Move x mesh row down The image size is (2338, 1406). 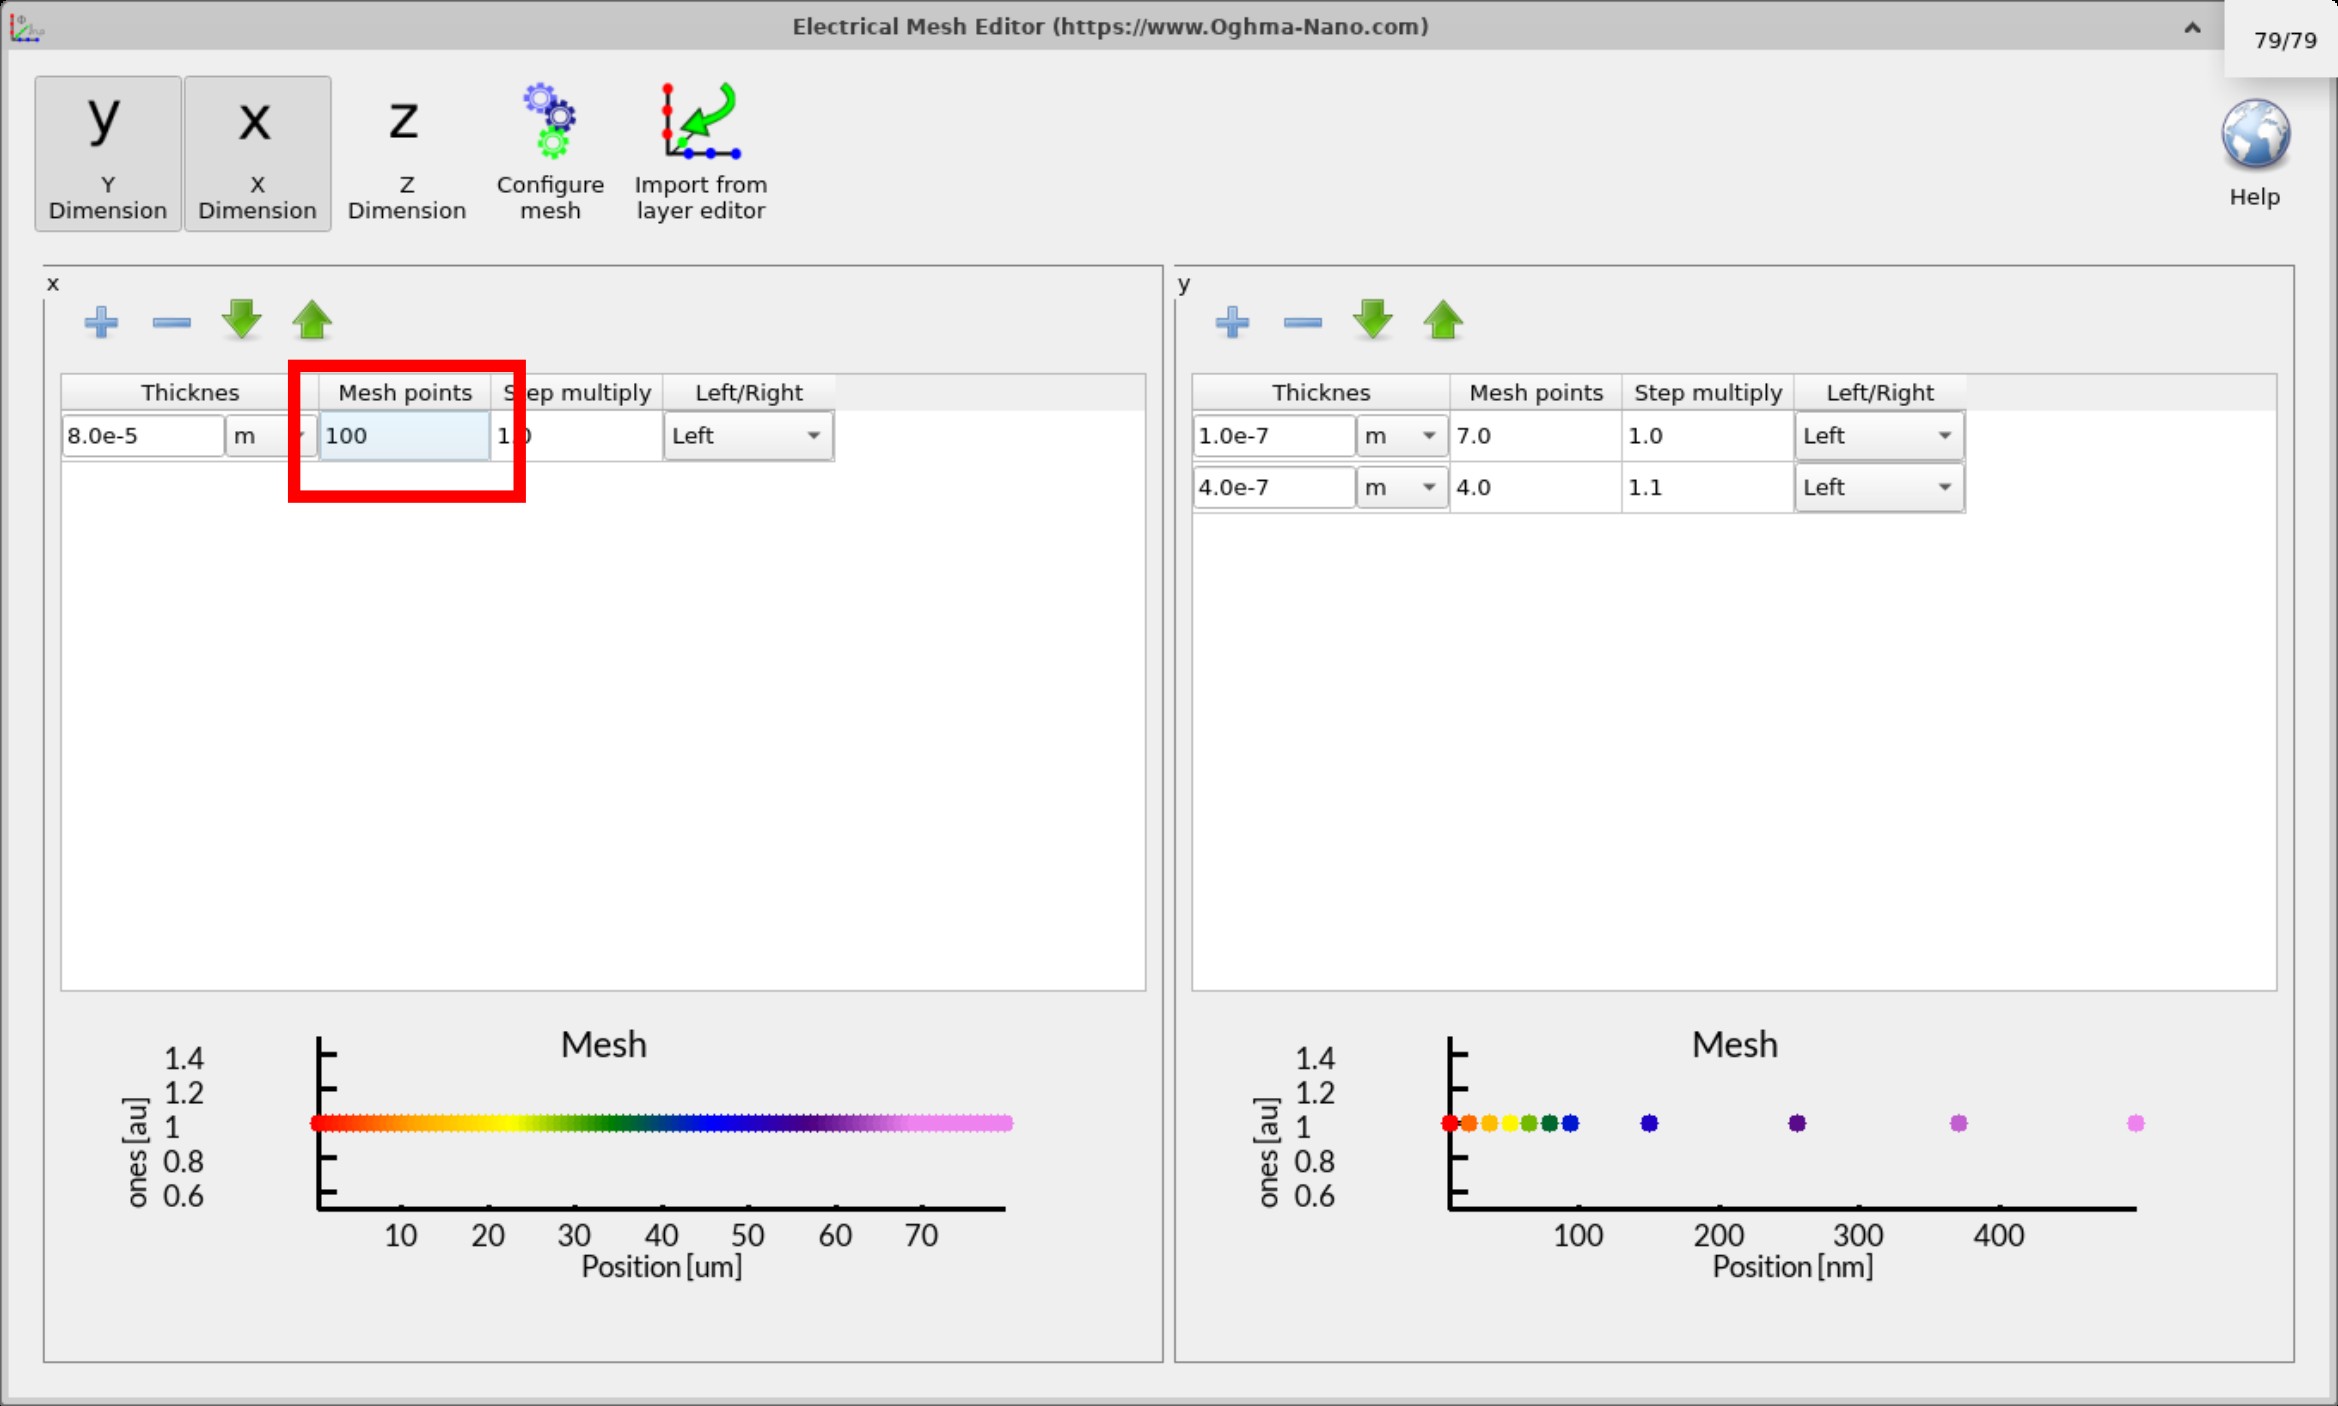pyautogui.click(x=242, y=320)
